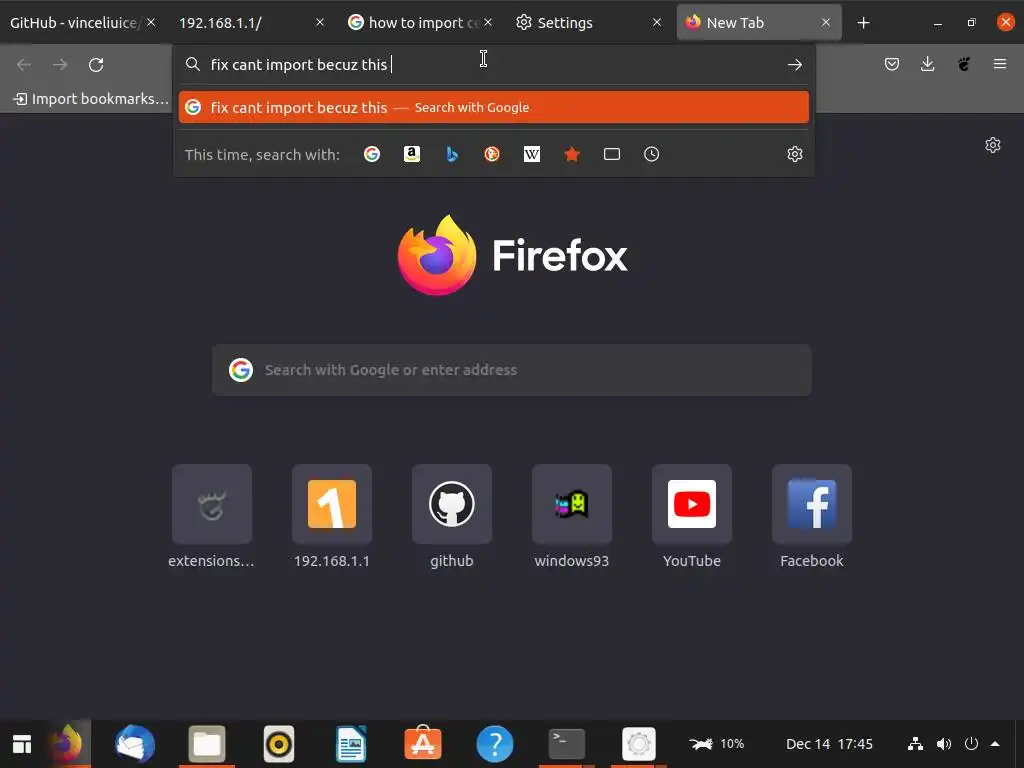1024x768 pixels.
Task: Search this time with Amazon
Action: (x=411, y=154)
